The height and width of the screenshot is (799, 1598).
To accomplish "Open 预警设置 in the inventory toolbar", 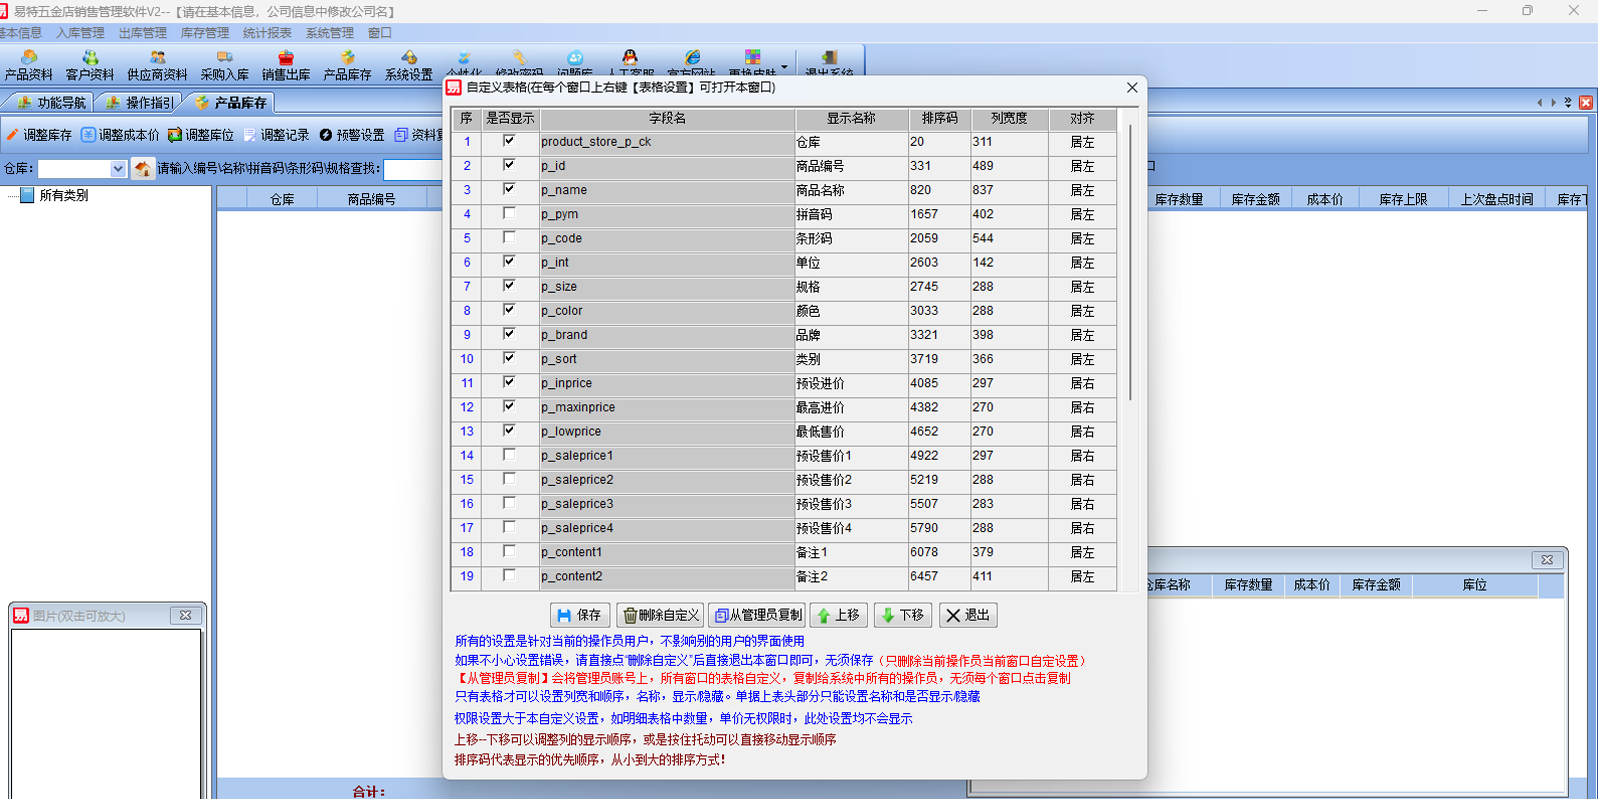I will click(x=352, y=135).
